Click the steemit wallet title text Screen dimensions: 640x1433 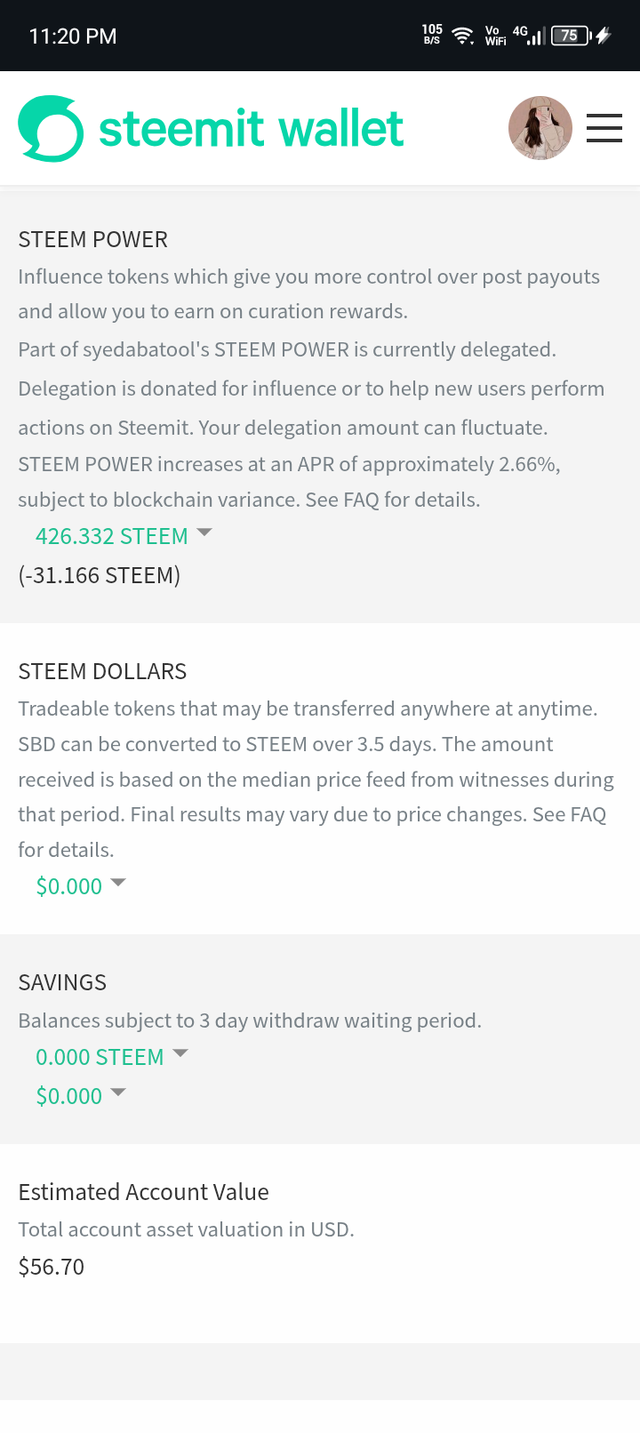coord(251,128)
